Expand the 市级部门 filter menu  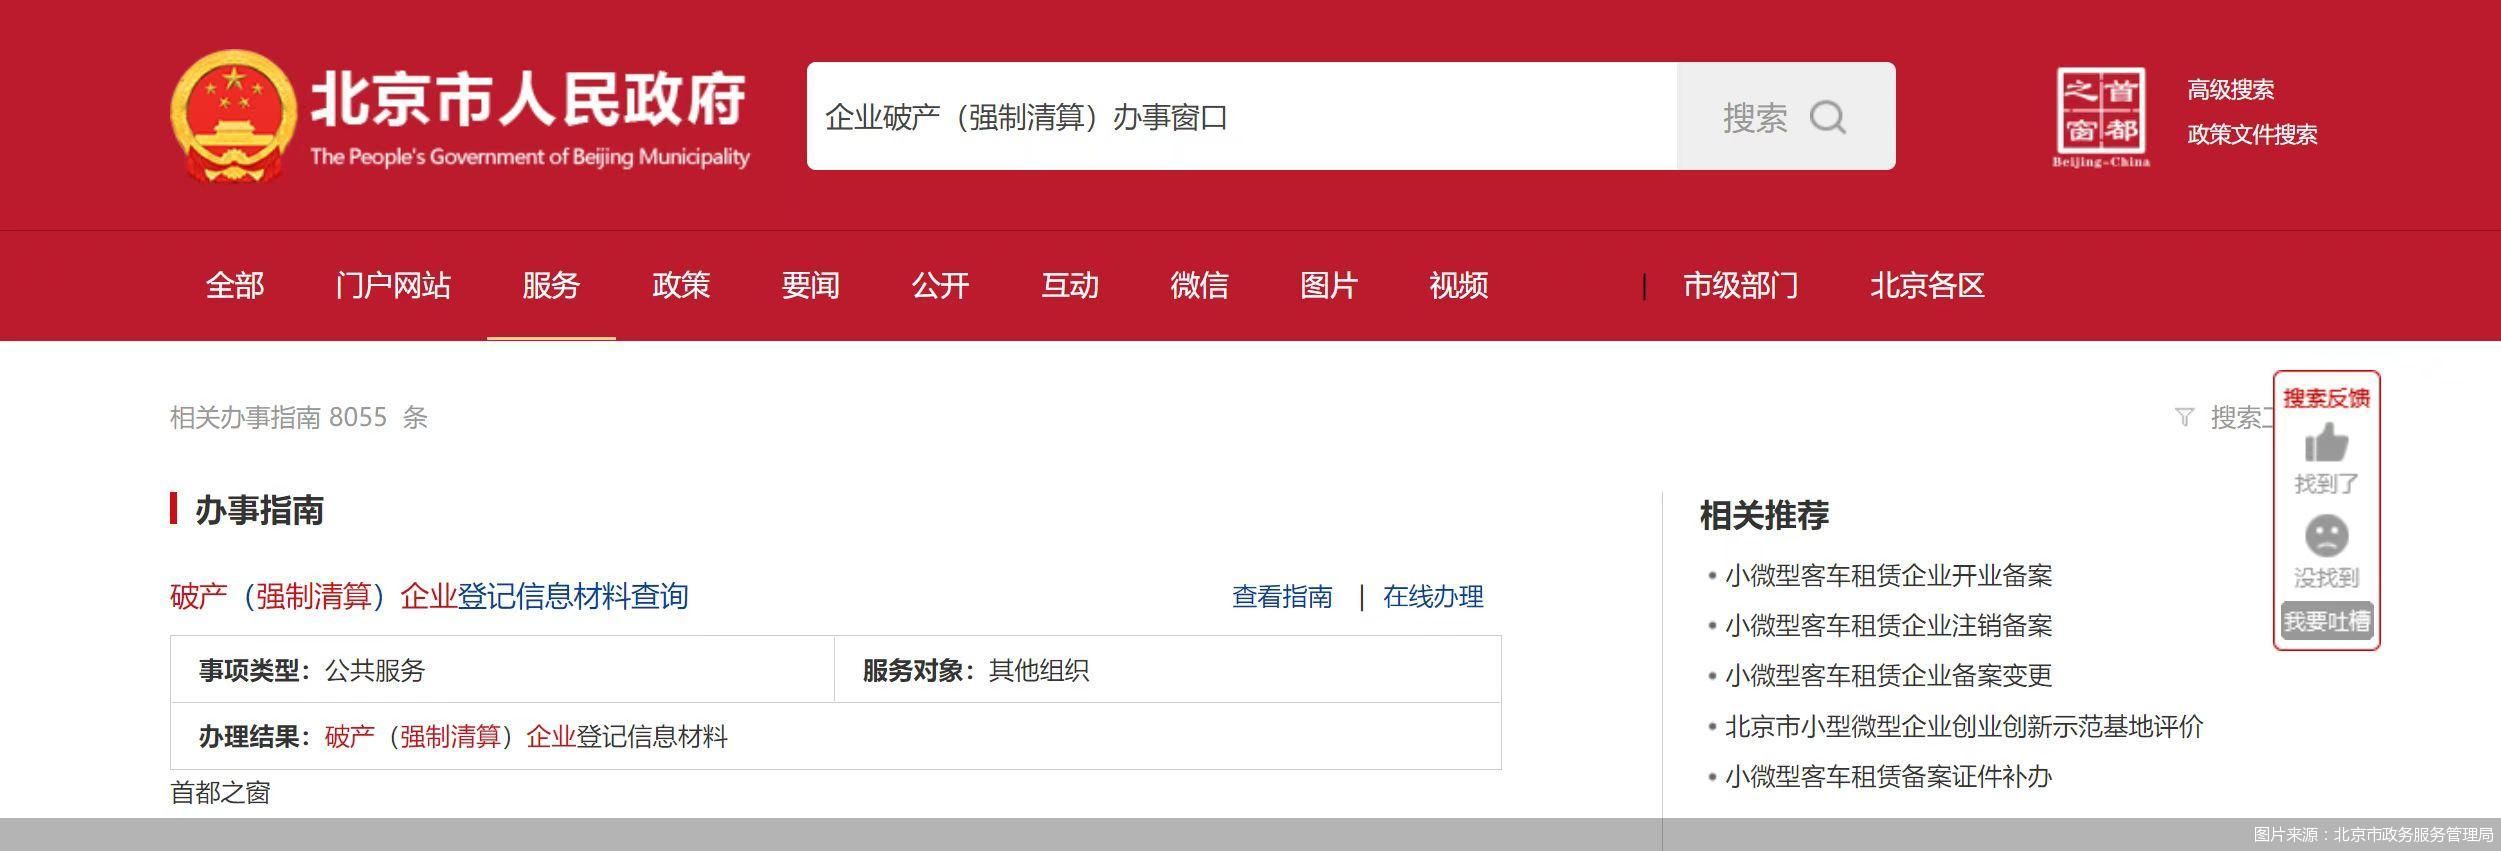point(1740,286)
